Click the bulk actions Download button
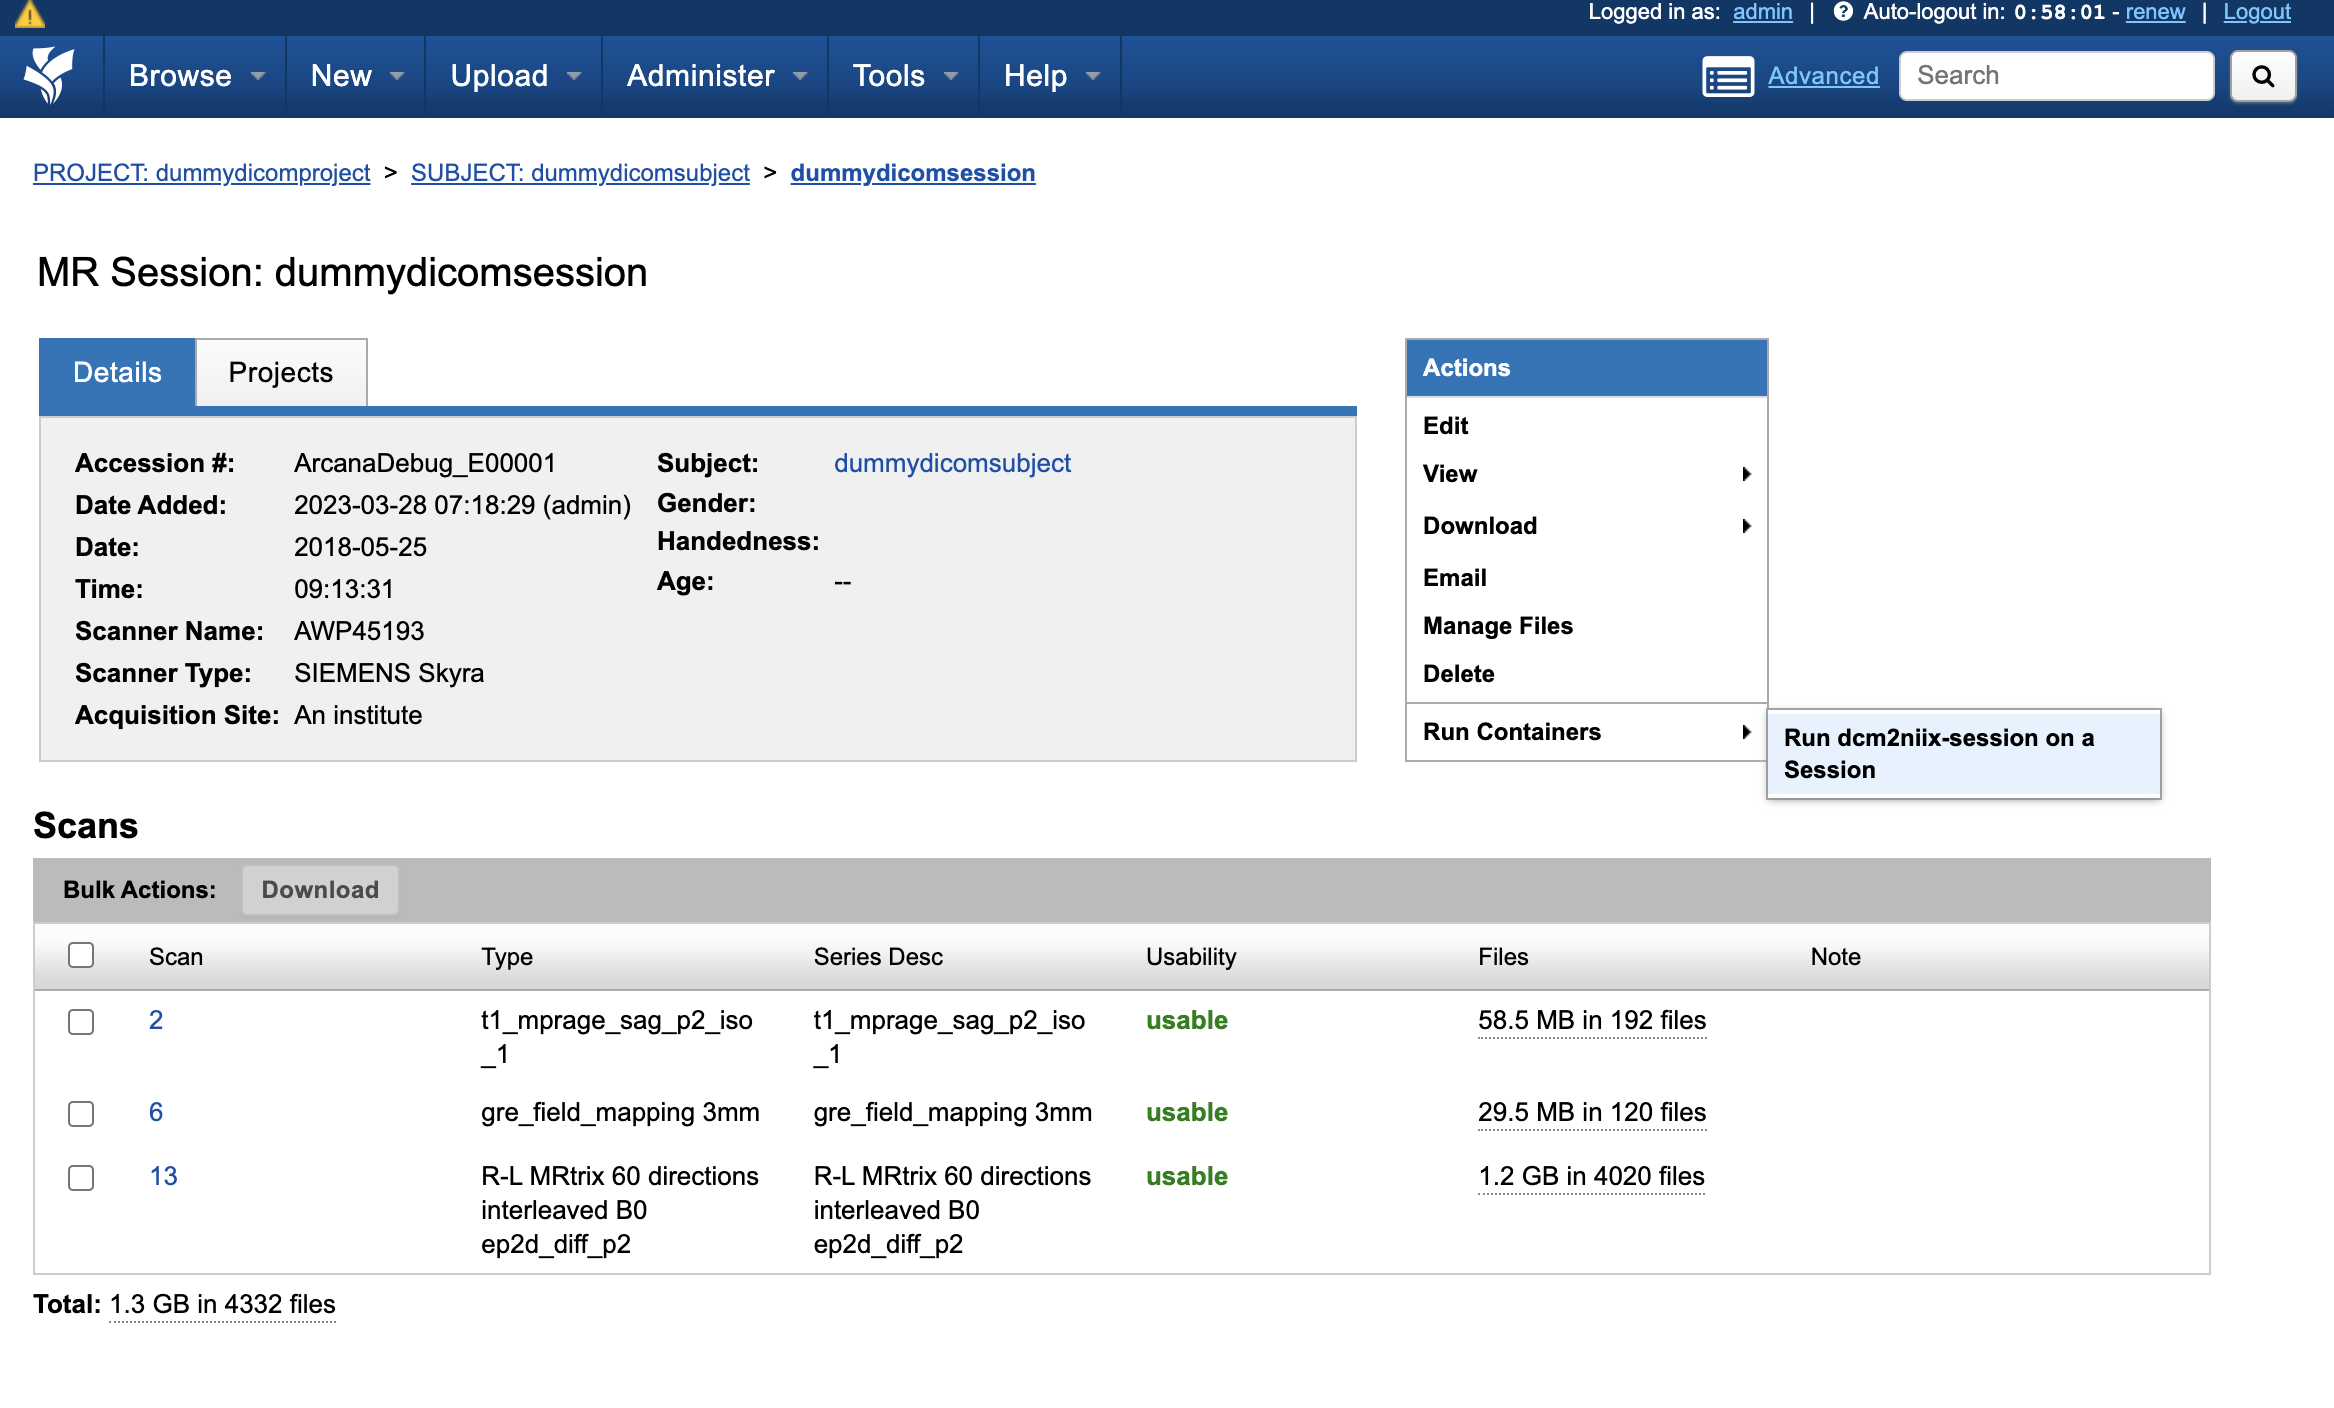The image size is (2334, 1408). (x=320, y=890)
